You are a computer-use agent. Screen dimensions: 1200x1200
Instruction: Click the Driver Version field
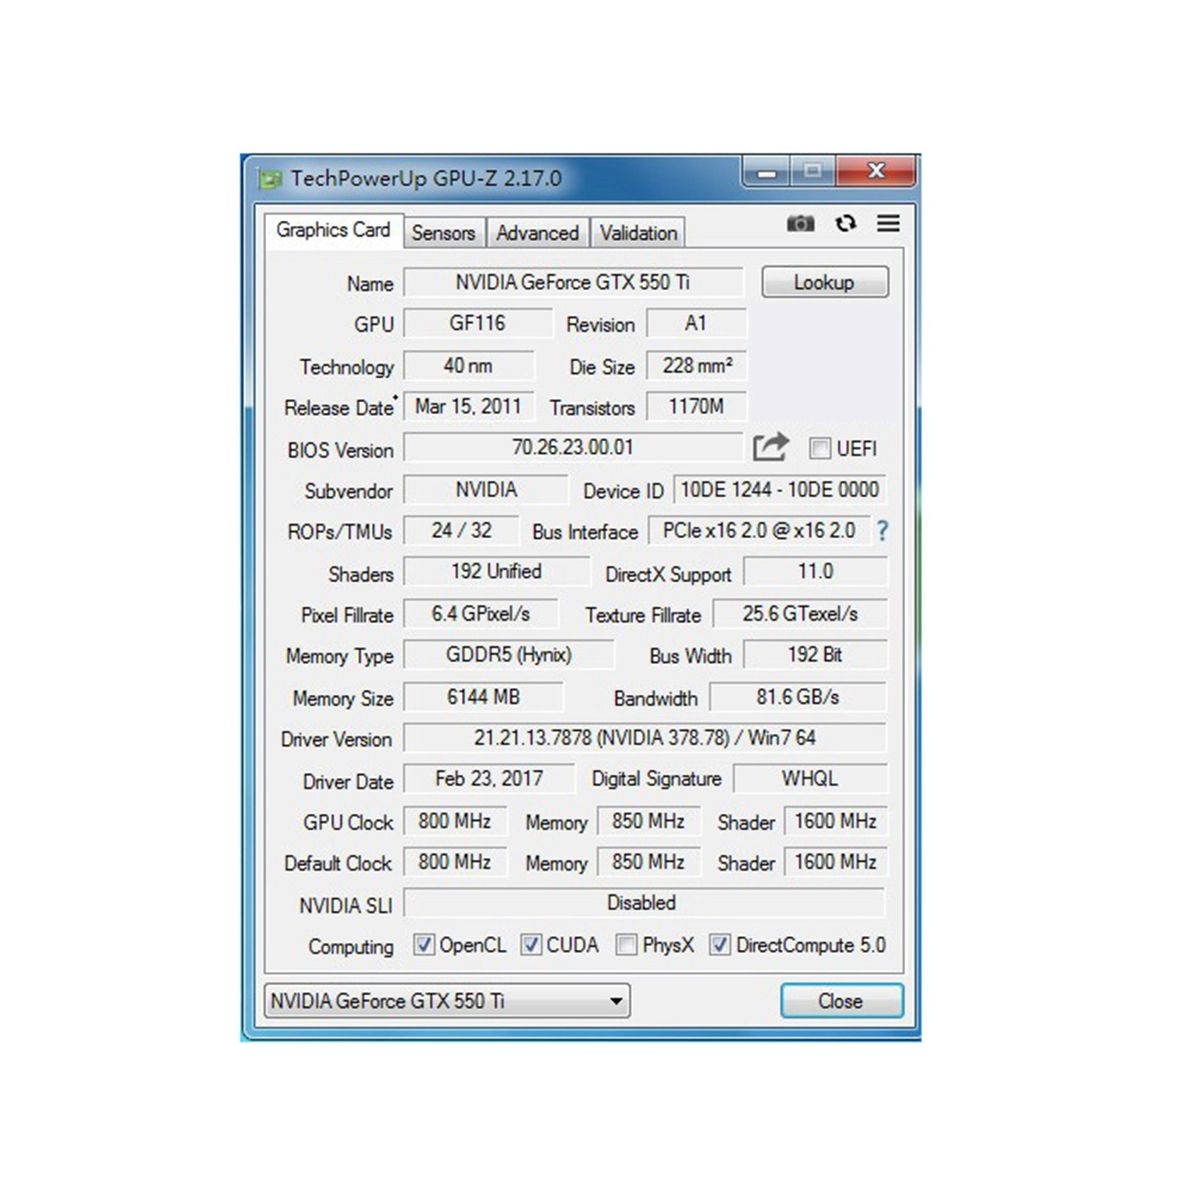coord(644,738)
